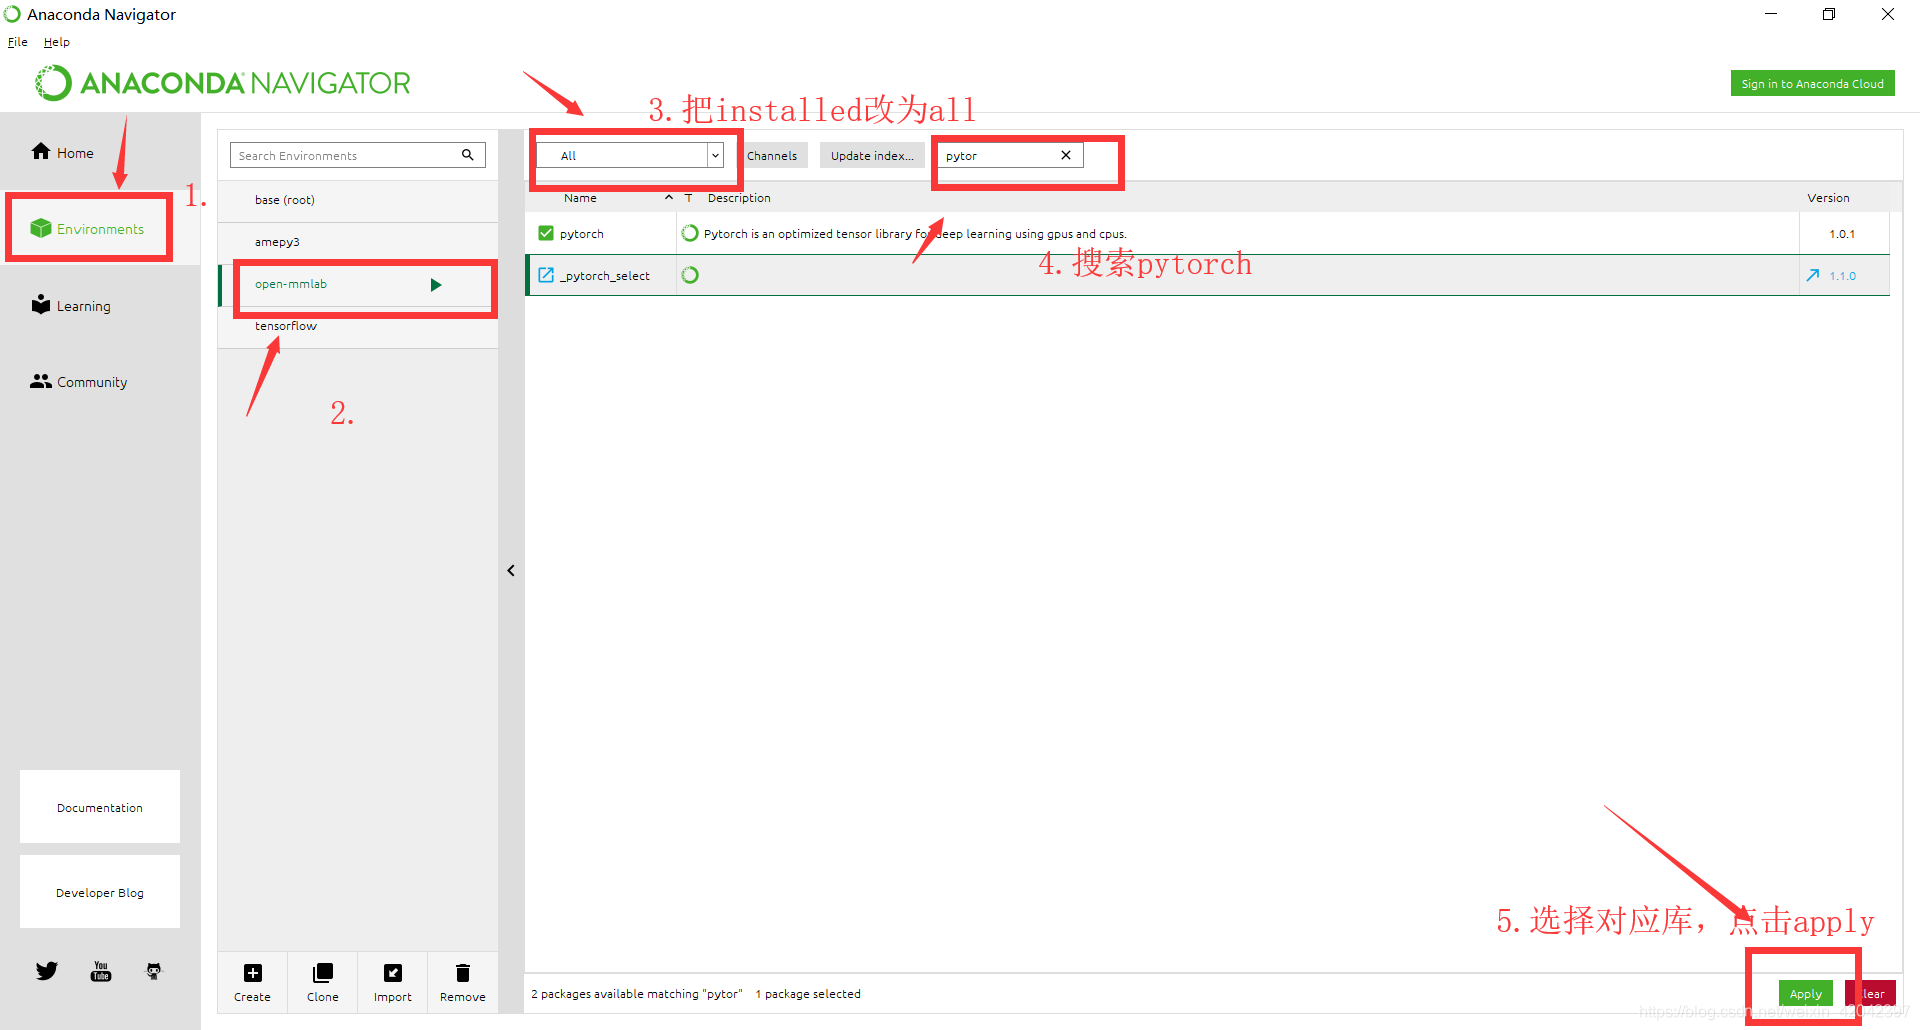Switch to the Environments section

(x=87, y=229)
